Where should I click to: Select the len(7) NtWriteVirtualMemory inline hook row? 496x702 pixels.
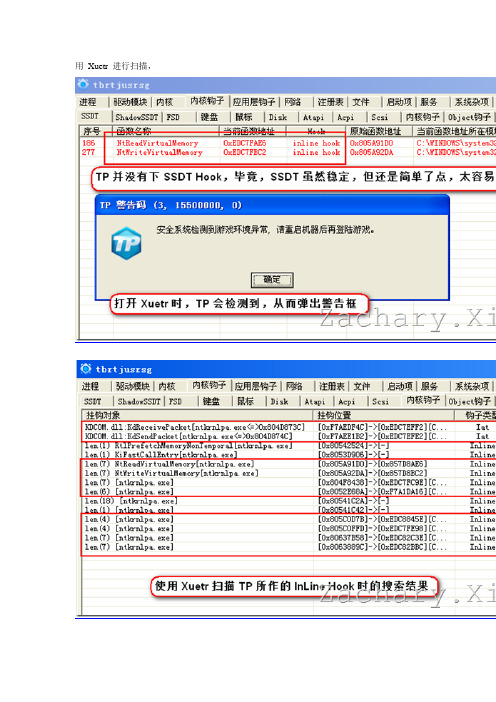(289, 473)
